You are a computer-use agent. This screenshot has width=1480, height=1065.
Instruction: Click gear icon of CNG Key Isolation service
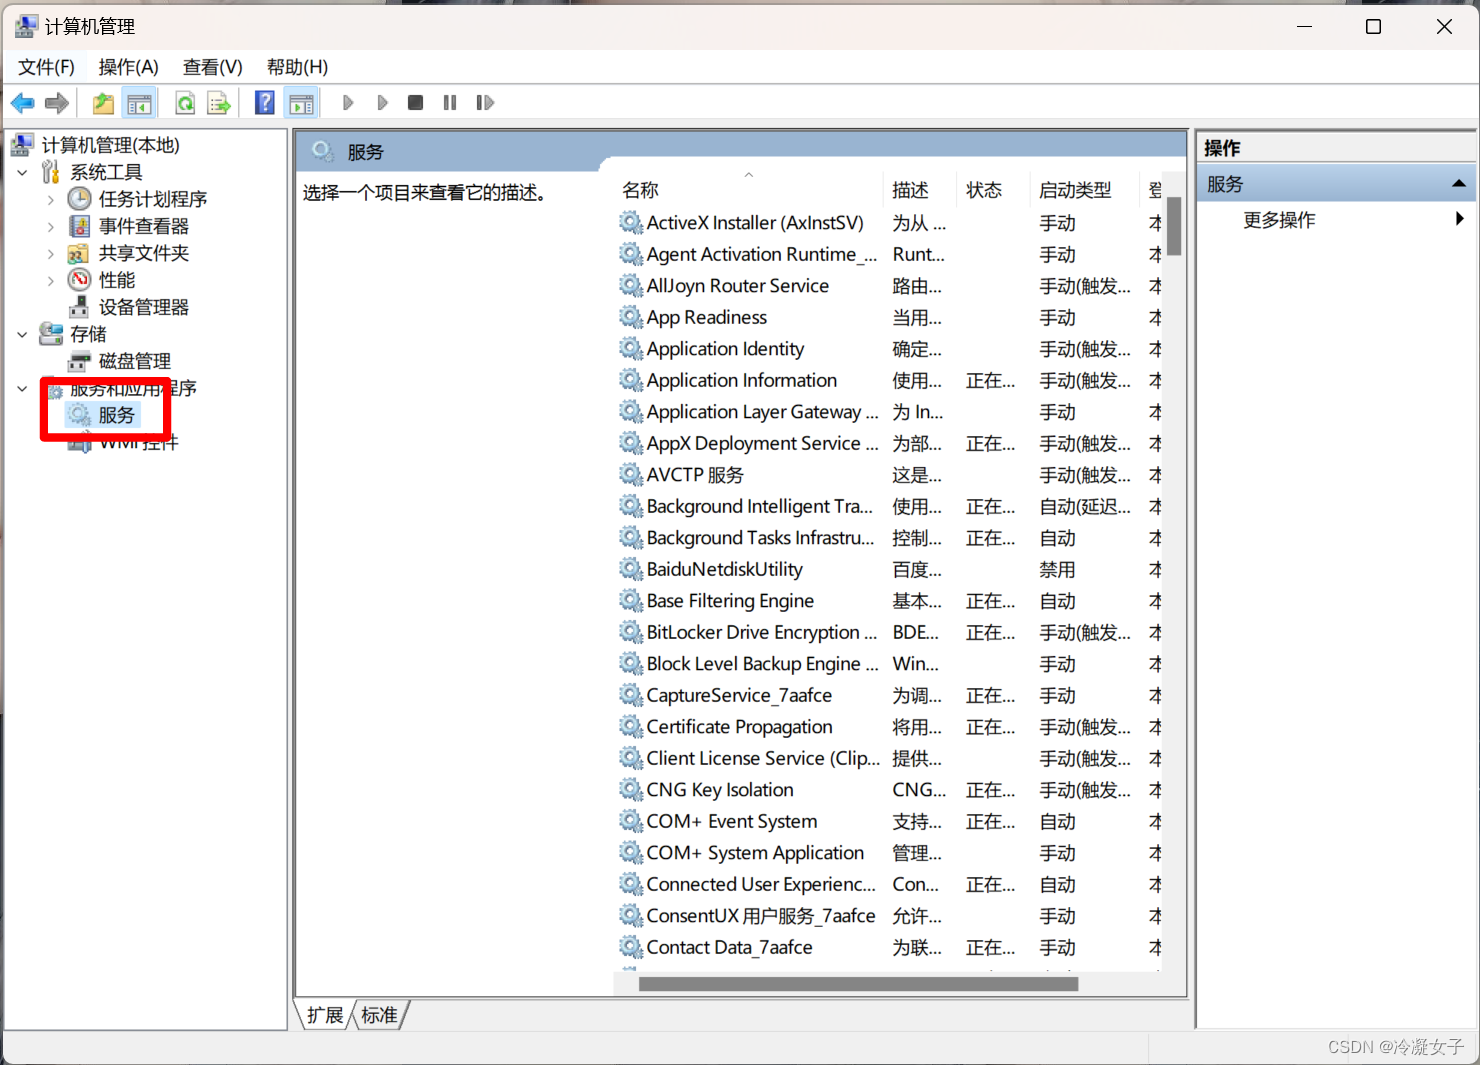[630, 789]
